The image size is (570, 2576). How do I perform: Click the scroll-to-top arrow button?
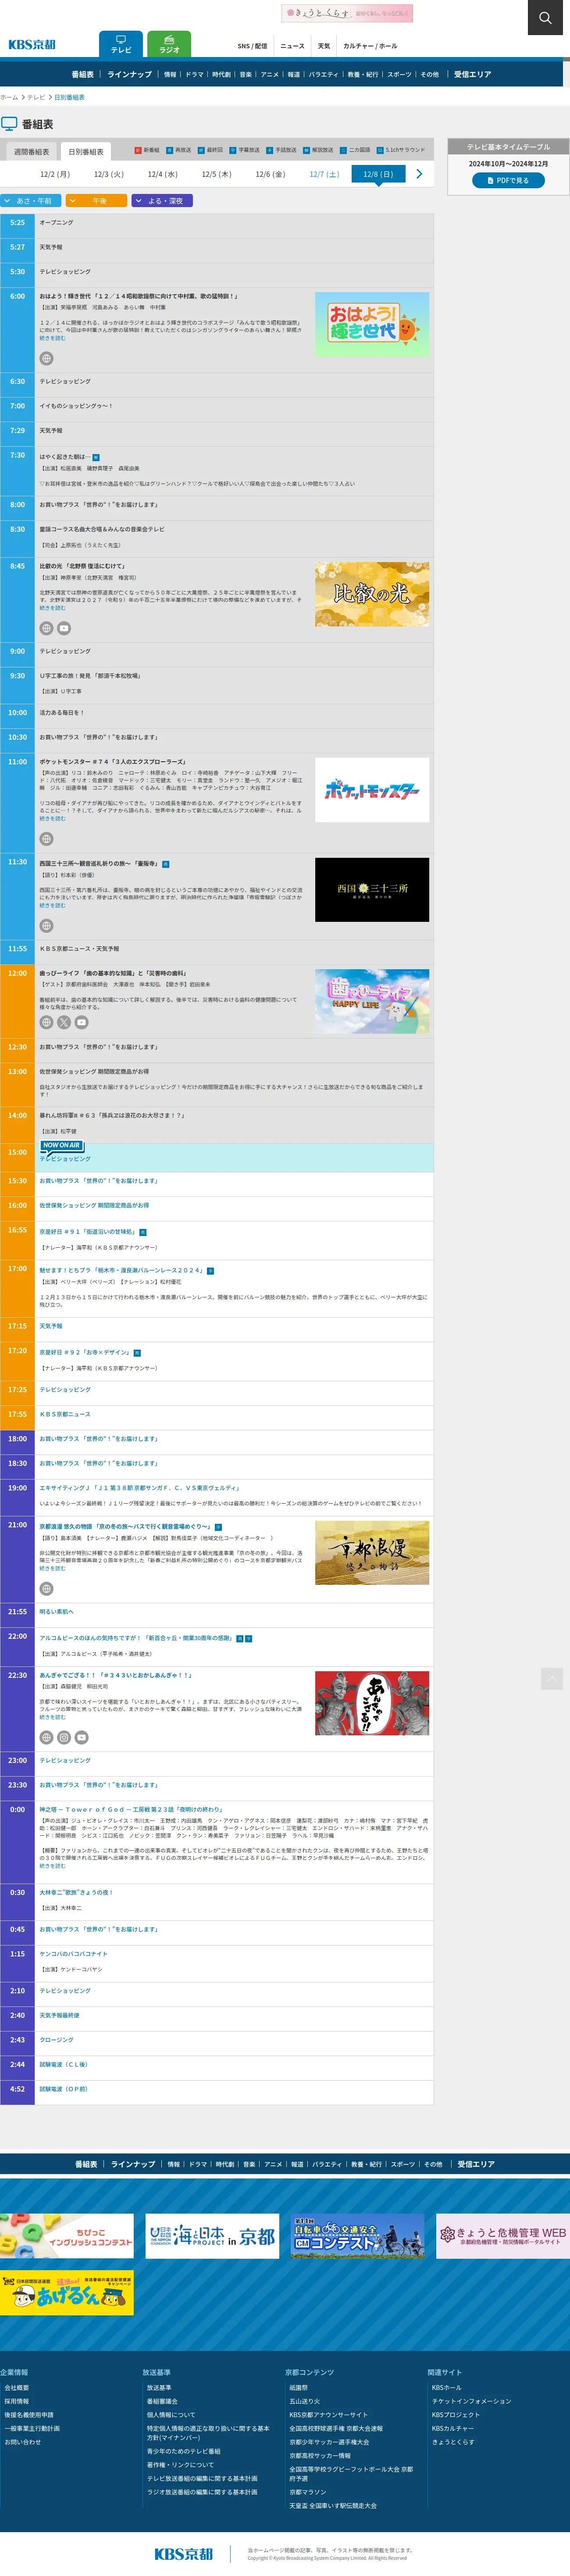point(552,1677)
